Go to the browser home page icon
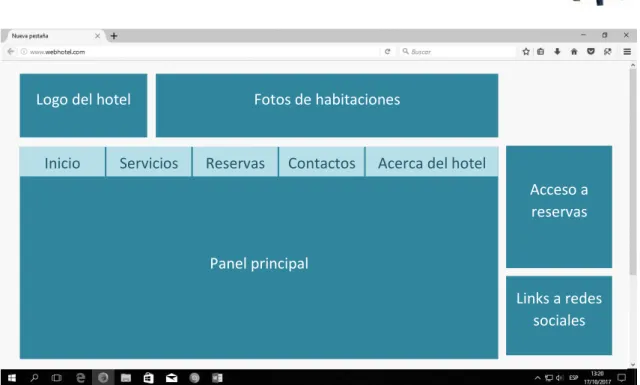 (x=574, y=51)
